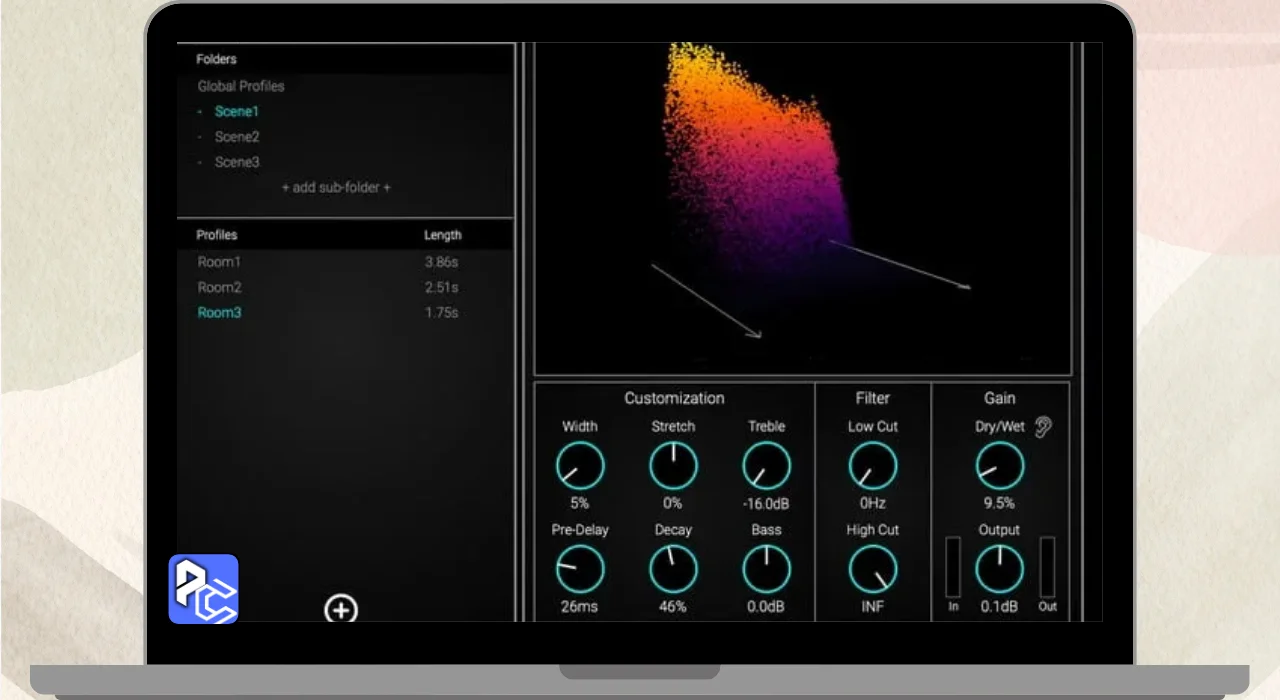
Task: Click the Bass knob
Action: click(766, 570)
